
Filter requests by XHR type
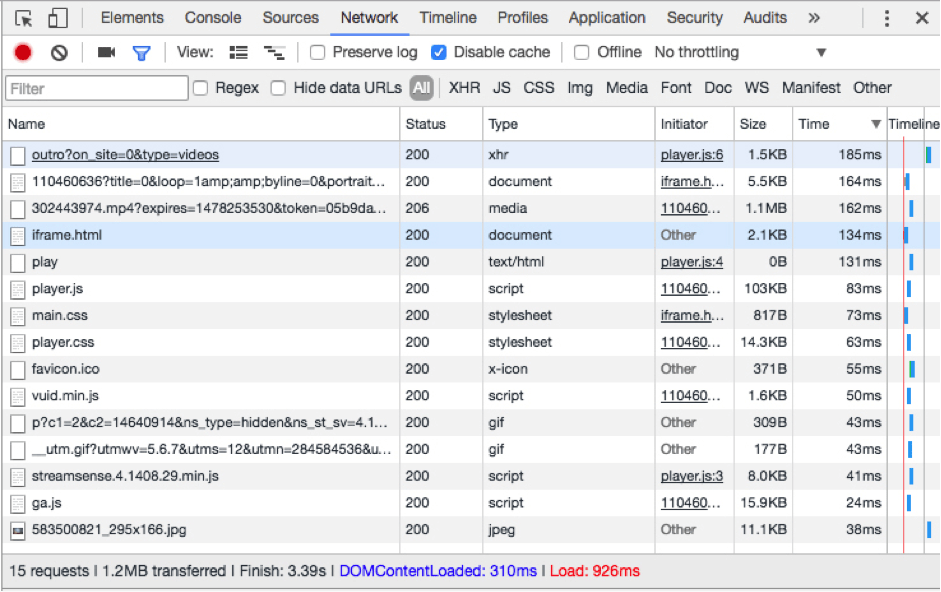click(x=464, y=88)
